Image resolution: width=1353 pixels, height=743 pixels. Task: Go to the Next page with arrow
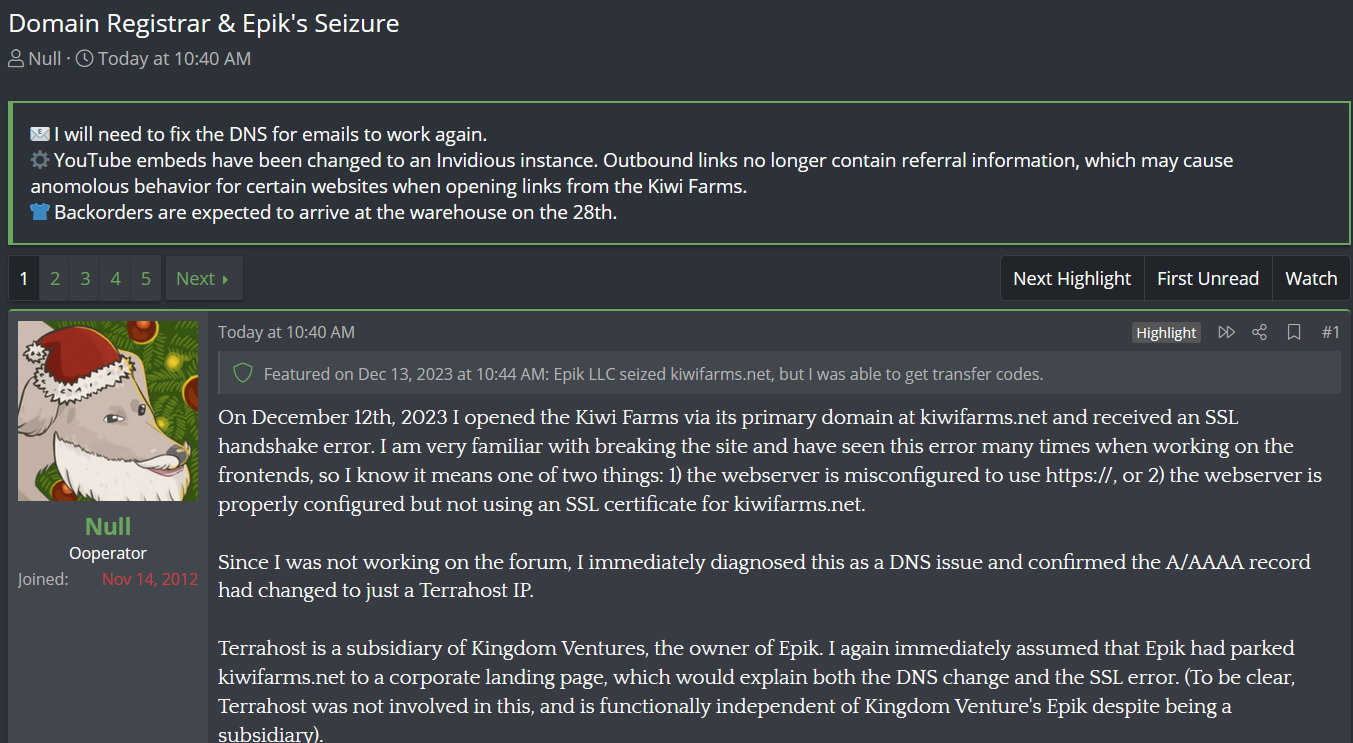pos(204,278)
